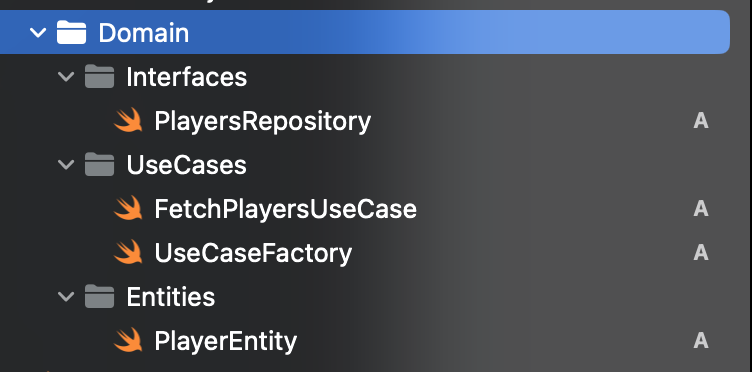Open the PlayersRepository file
Viewport: 752px width, 372px height.
tap(262, 122)
